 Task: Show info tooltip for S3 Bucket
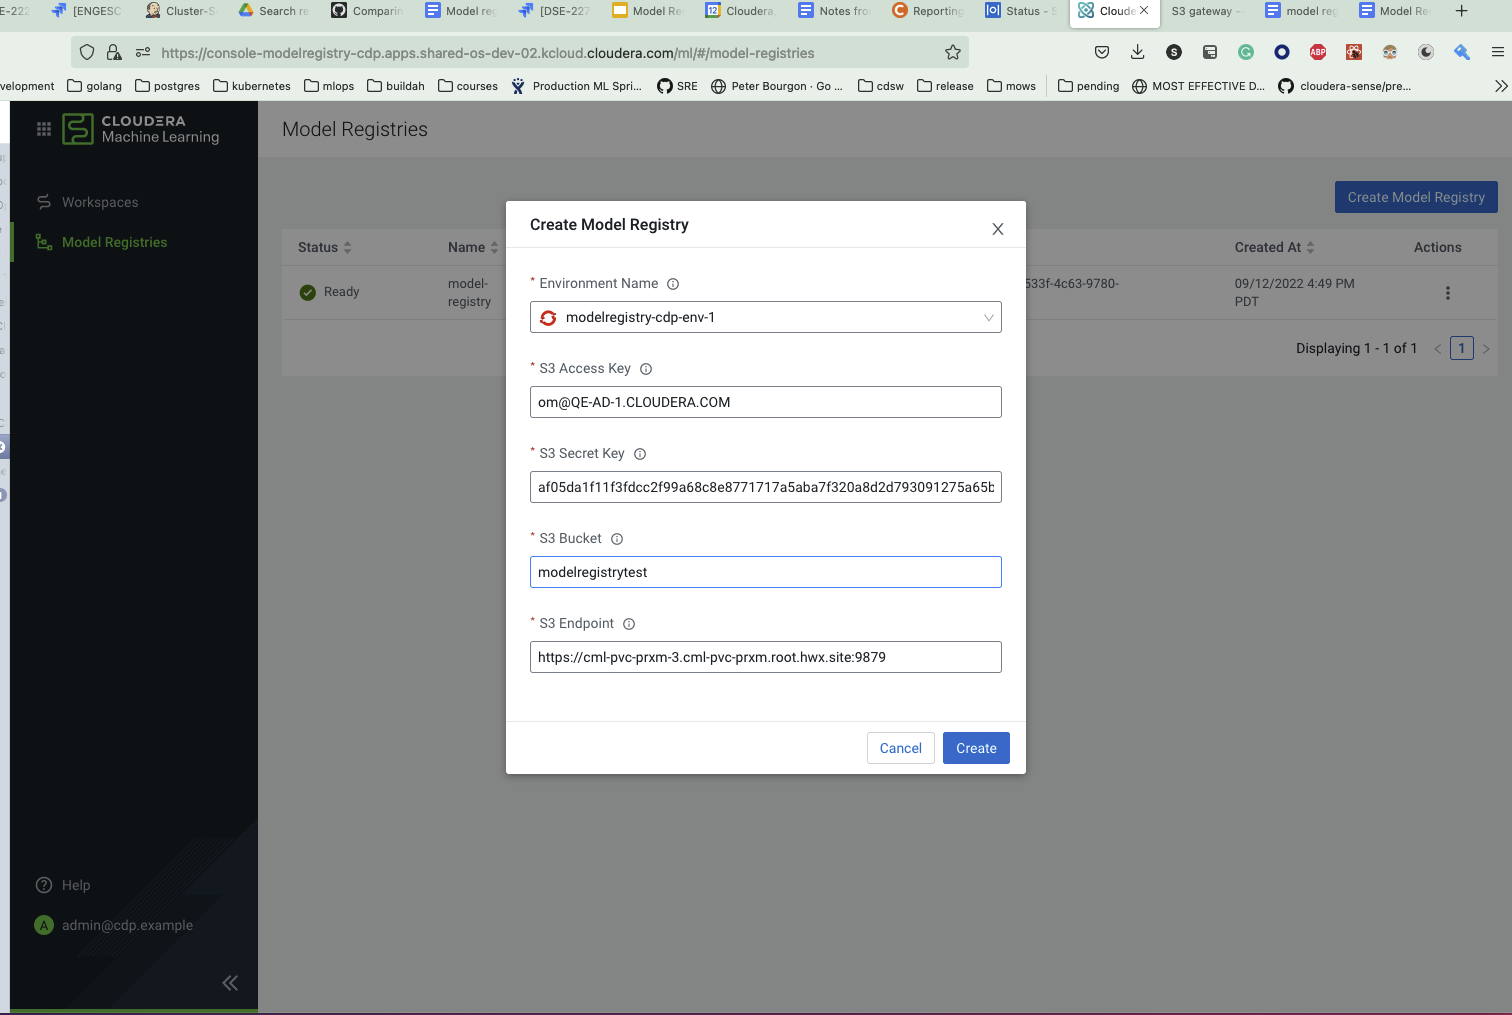pos(617,539)
